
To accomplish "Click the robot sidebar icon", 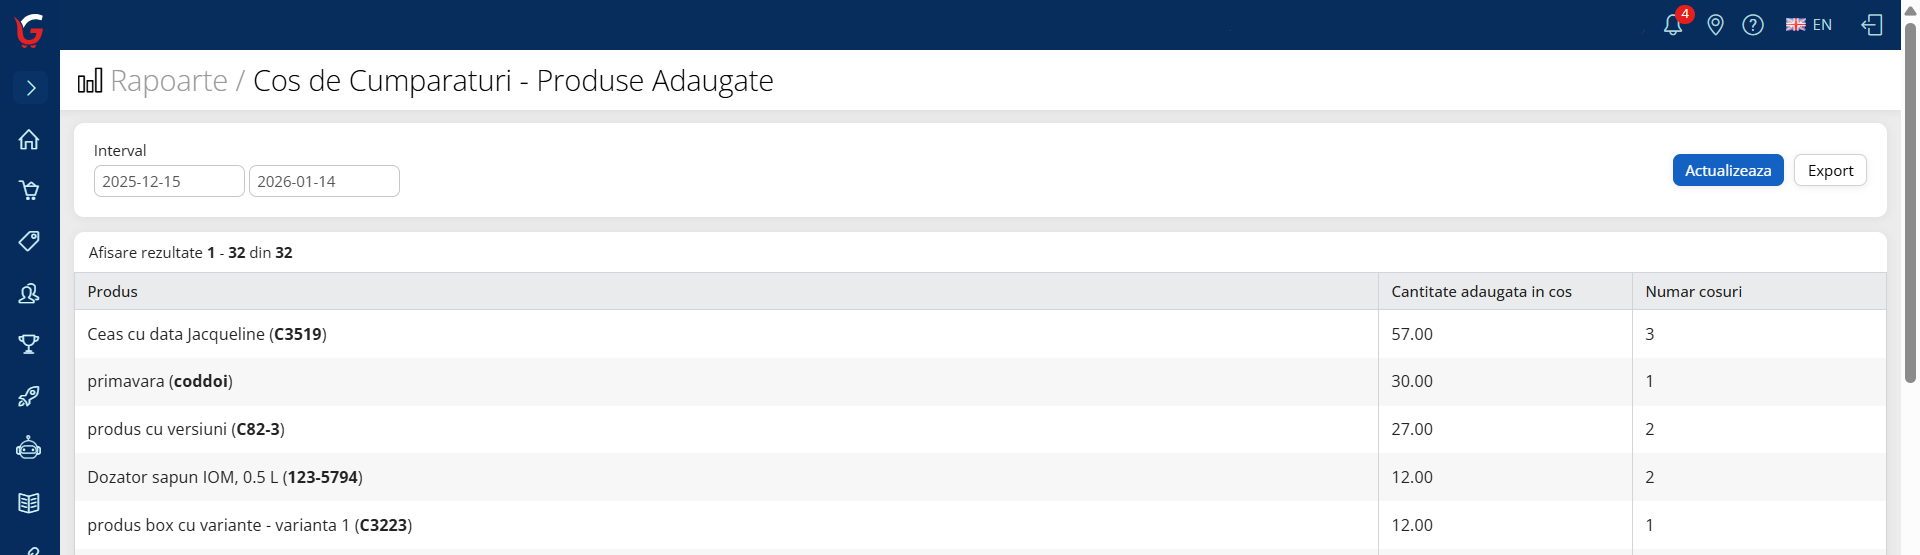I will [29, 448].
